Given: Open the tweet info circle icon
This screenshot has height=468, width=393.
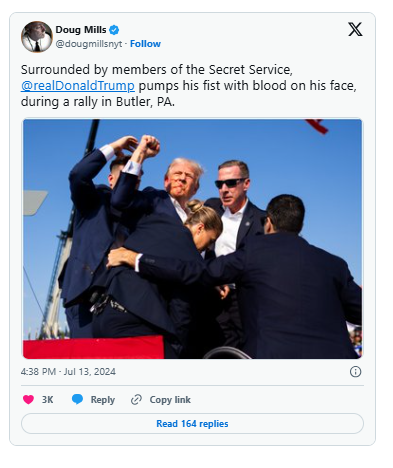Looking at the screenshot, I should pyautogui.click(x=355, y=372).
